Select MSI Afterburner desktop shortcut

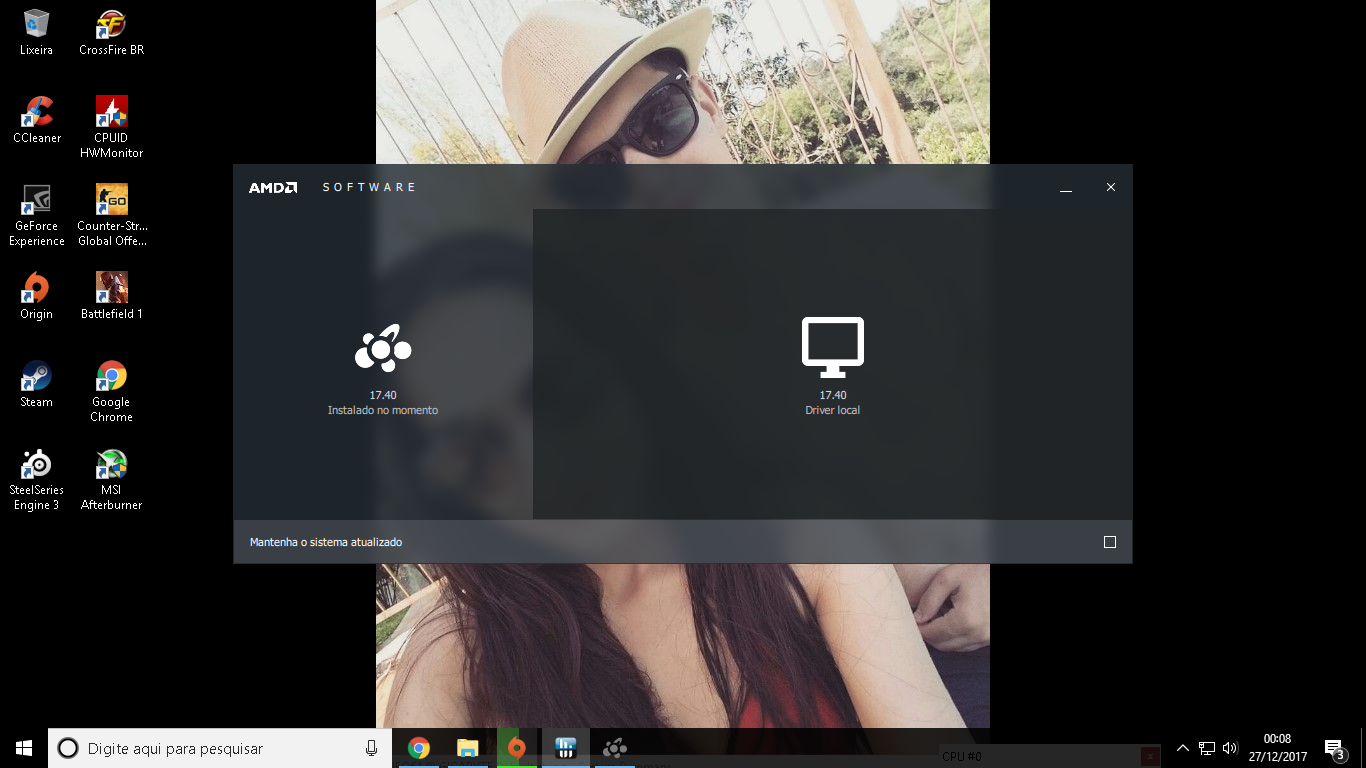(111, 479)
